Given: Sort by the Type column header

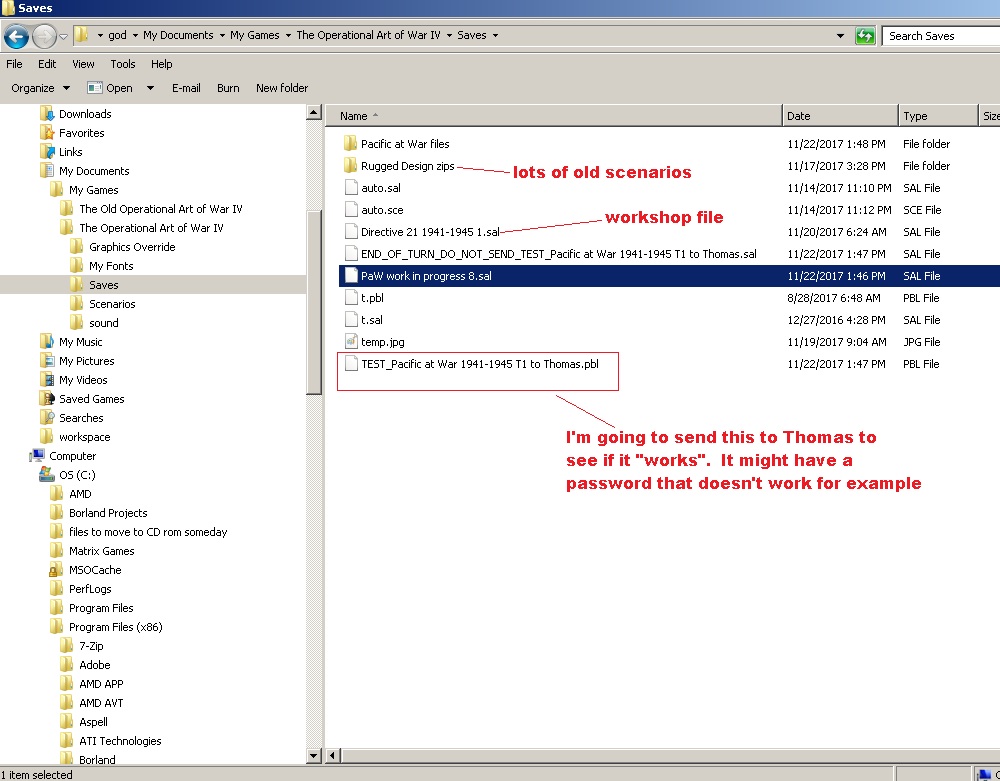Looking at the screenshot, I should click(x=938, y=116).
